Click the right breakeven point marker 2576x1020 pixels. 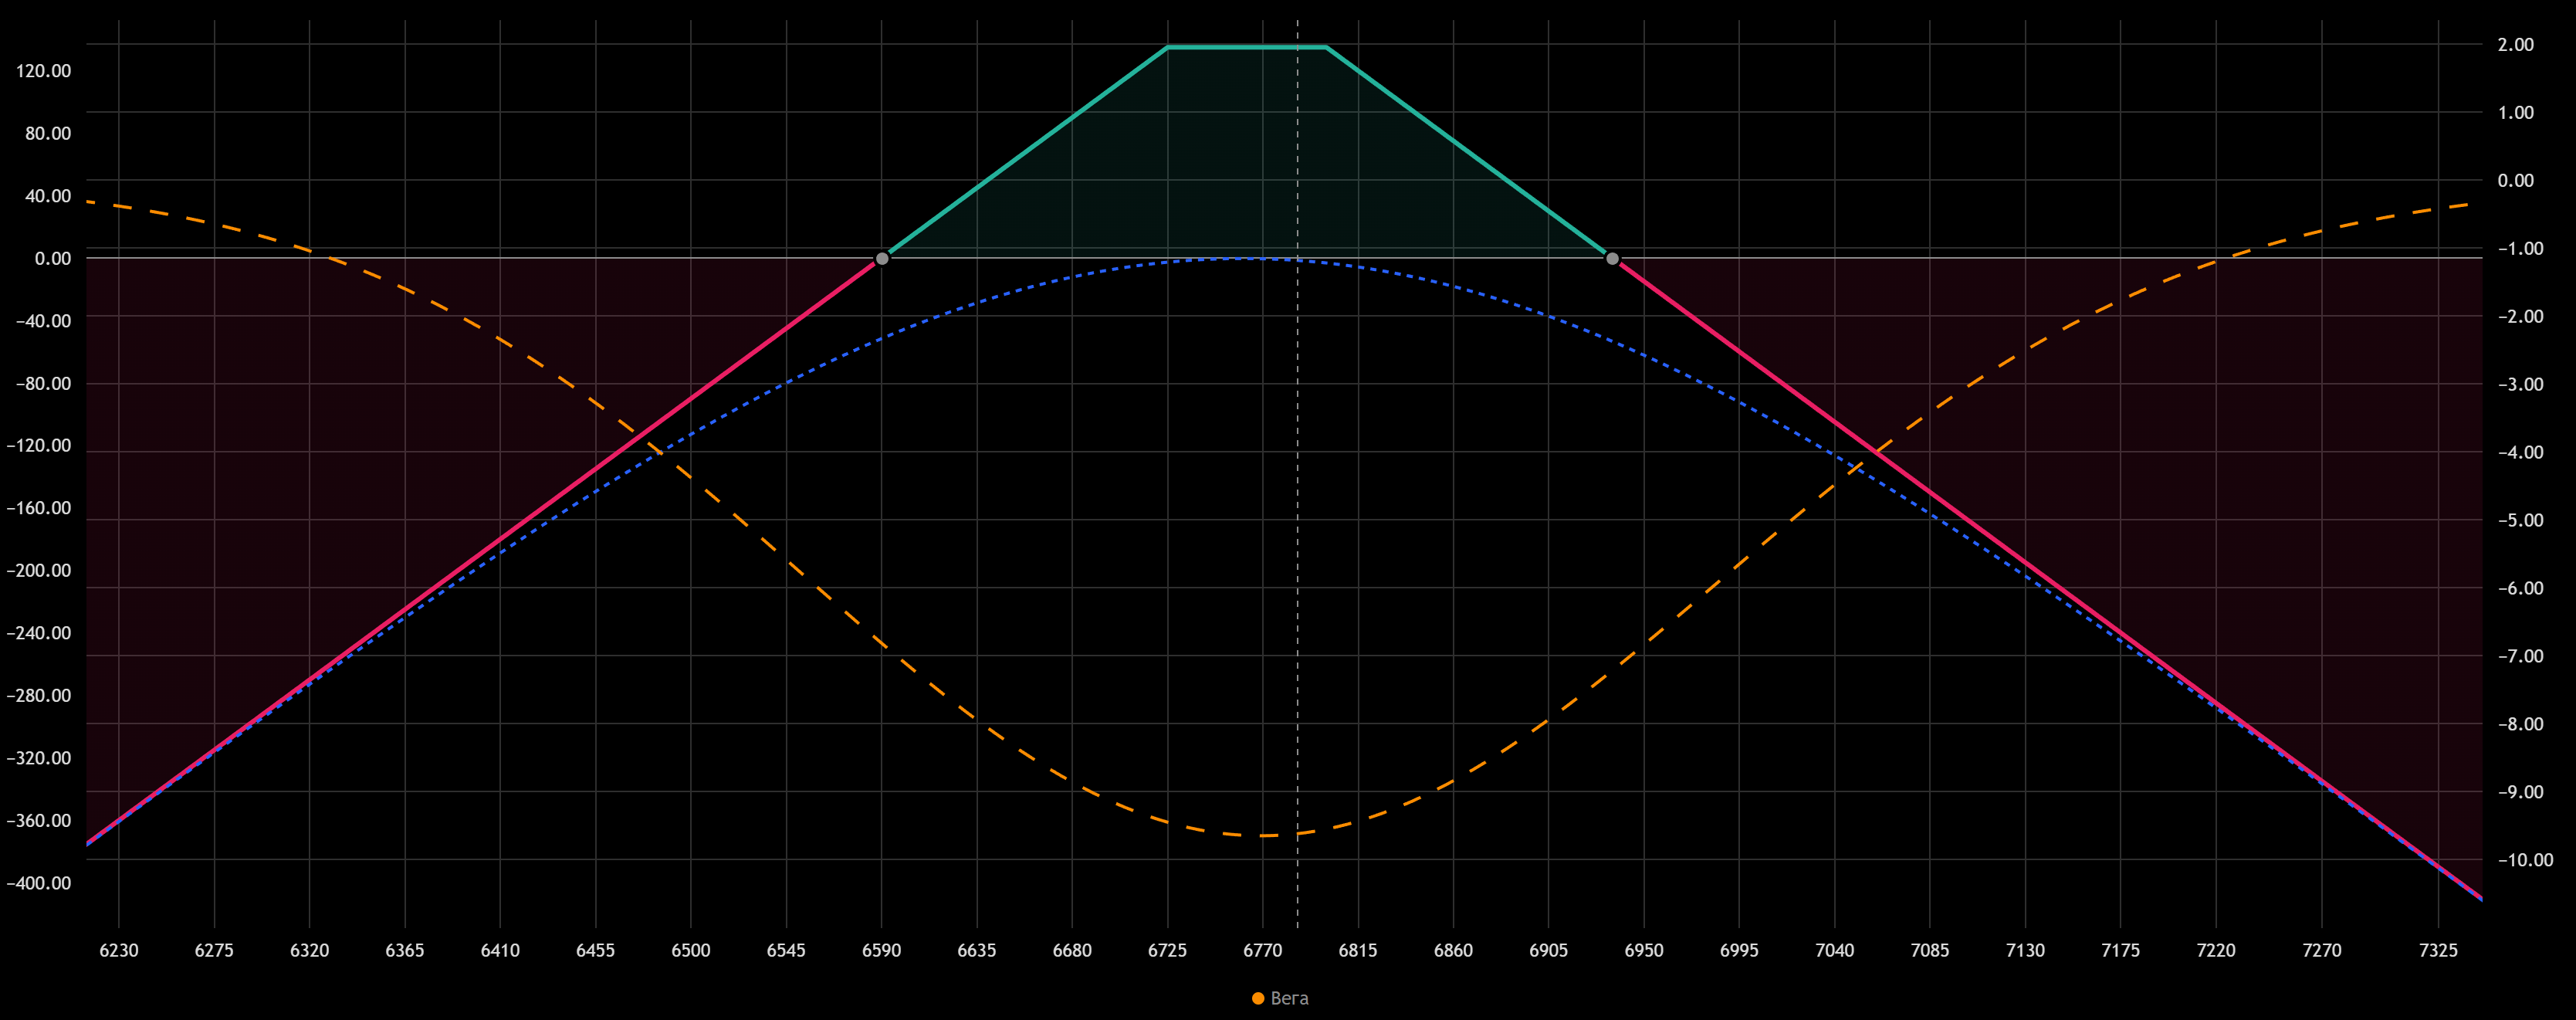coord(1612,259)
